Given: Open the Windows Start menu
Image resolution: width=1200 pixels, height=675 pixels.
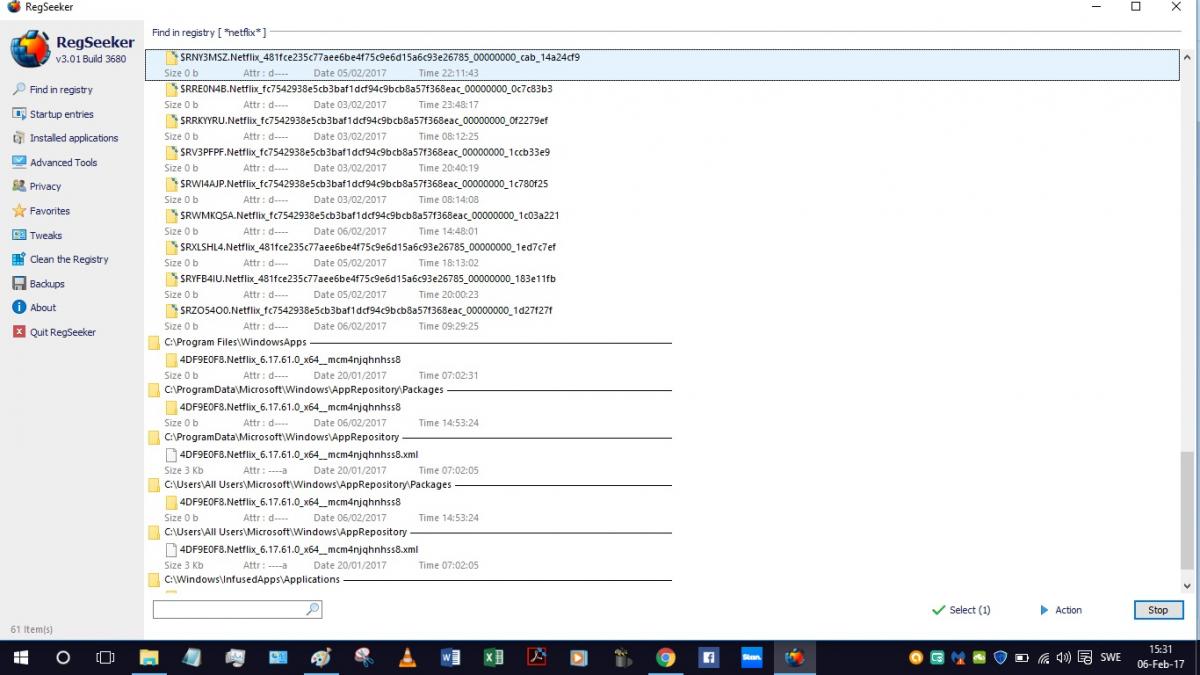Looking at the screenshot, I should [20, 658].
